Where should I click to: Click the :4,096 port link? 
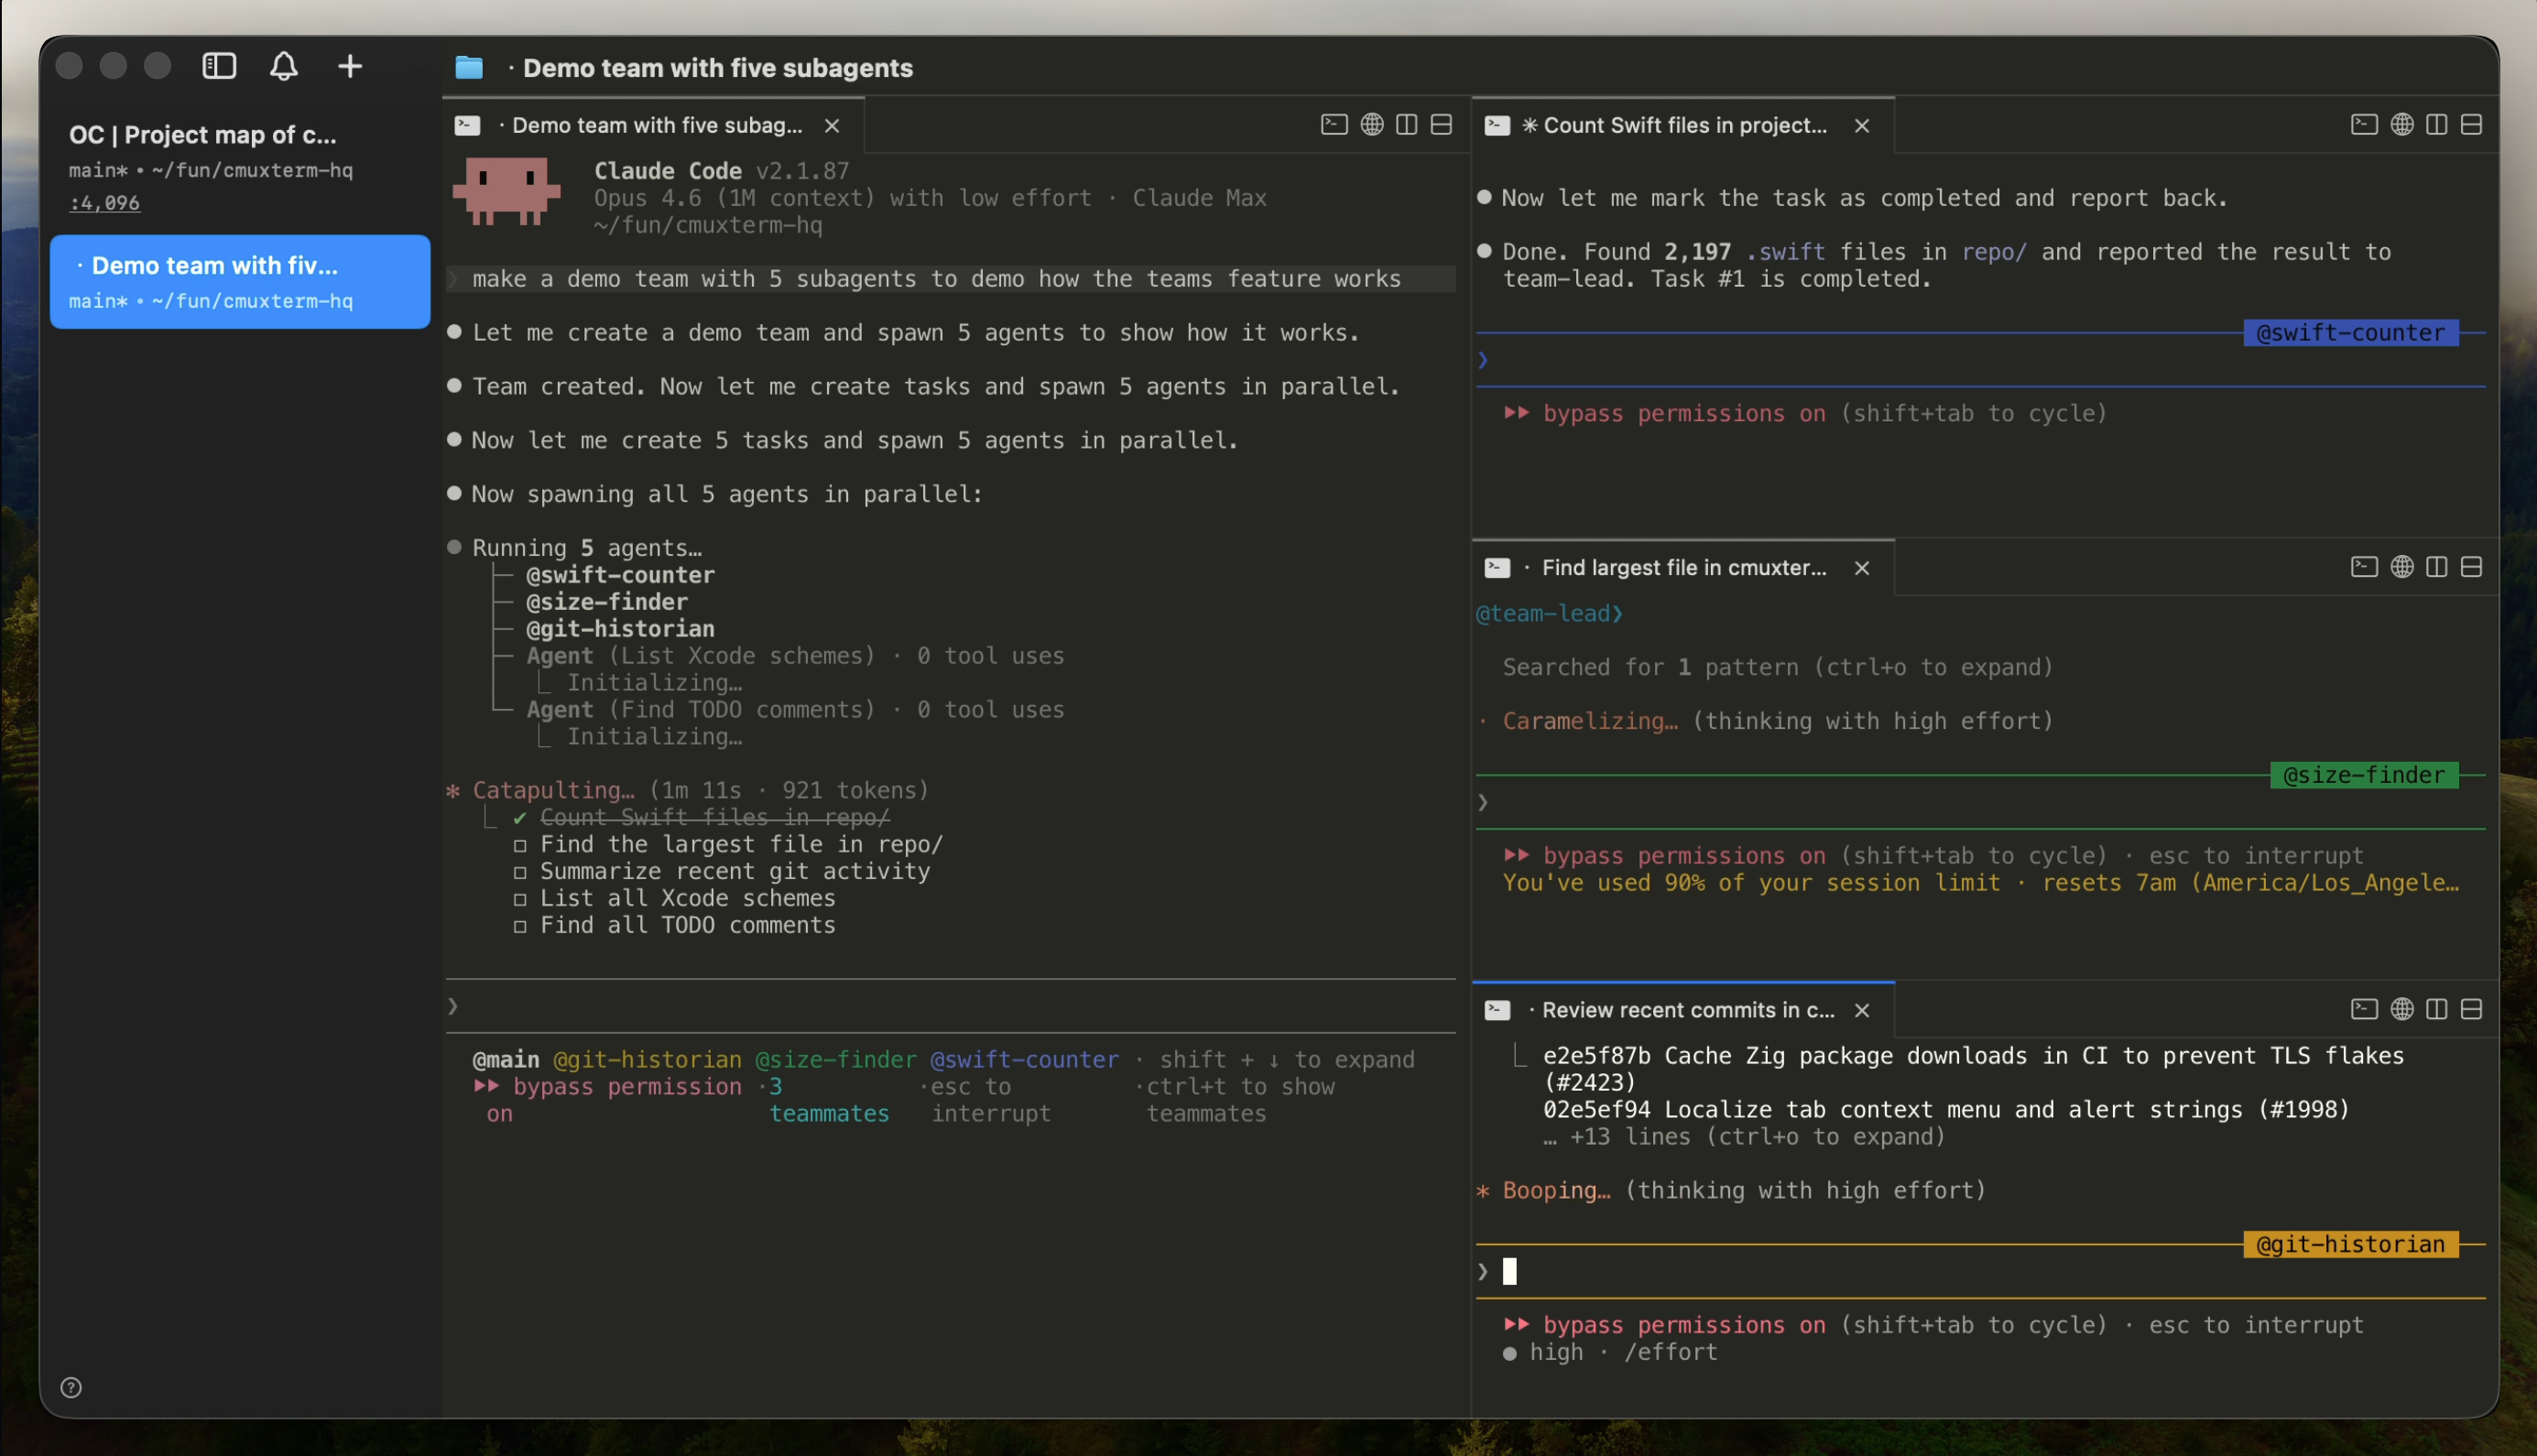pos(104,203)
